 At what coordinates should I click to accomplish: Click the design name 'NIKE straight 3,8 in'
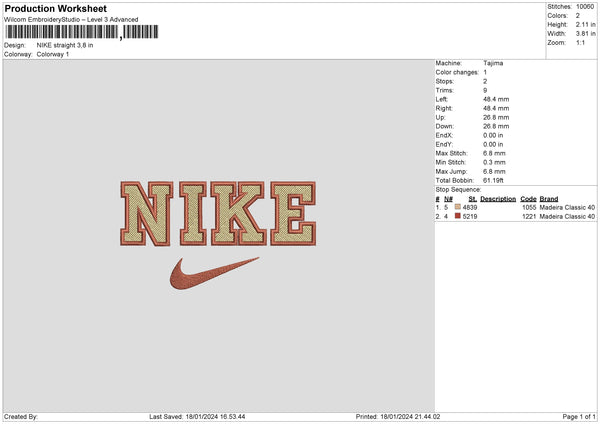[65, 45]
